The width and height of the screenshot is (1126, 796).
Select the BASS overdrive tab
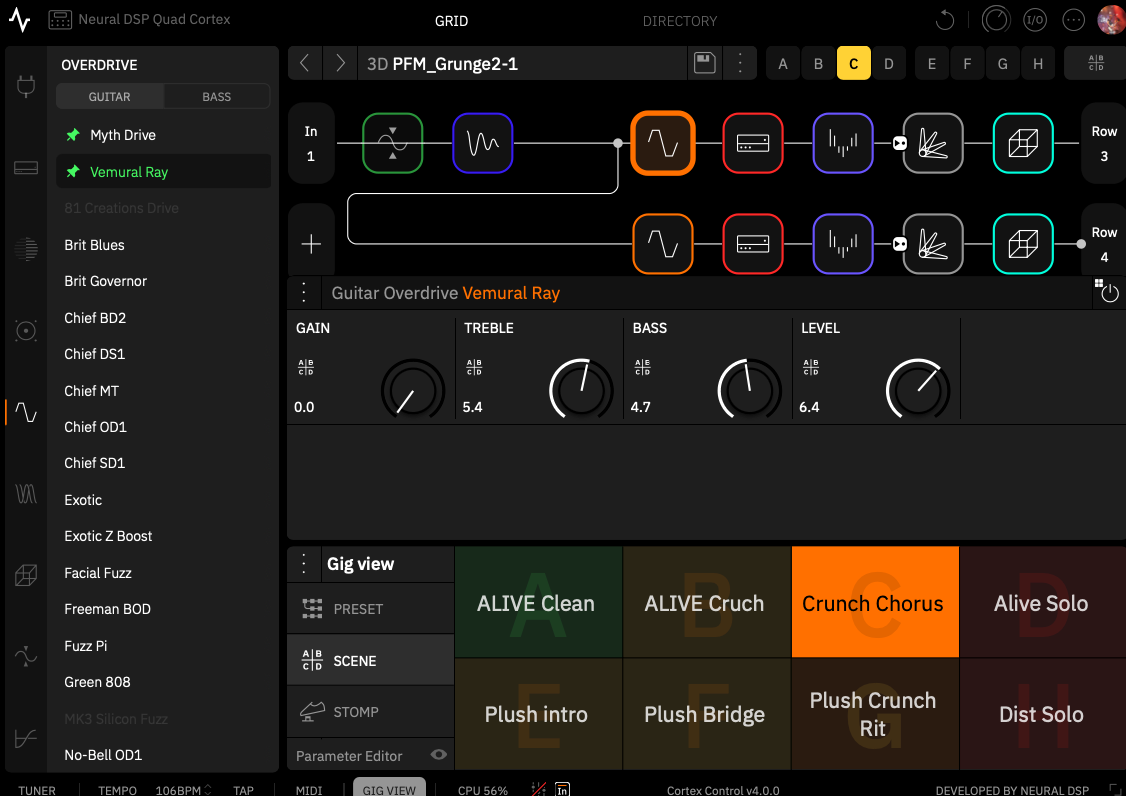pyautogui.click(x=217, y=96)
